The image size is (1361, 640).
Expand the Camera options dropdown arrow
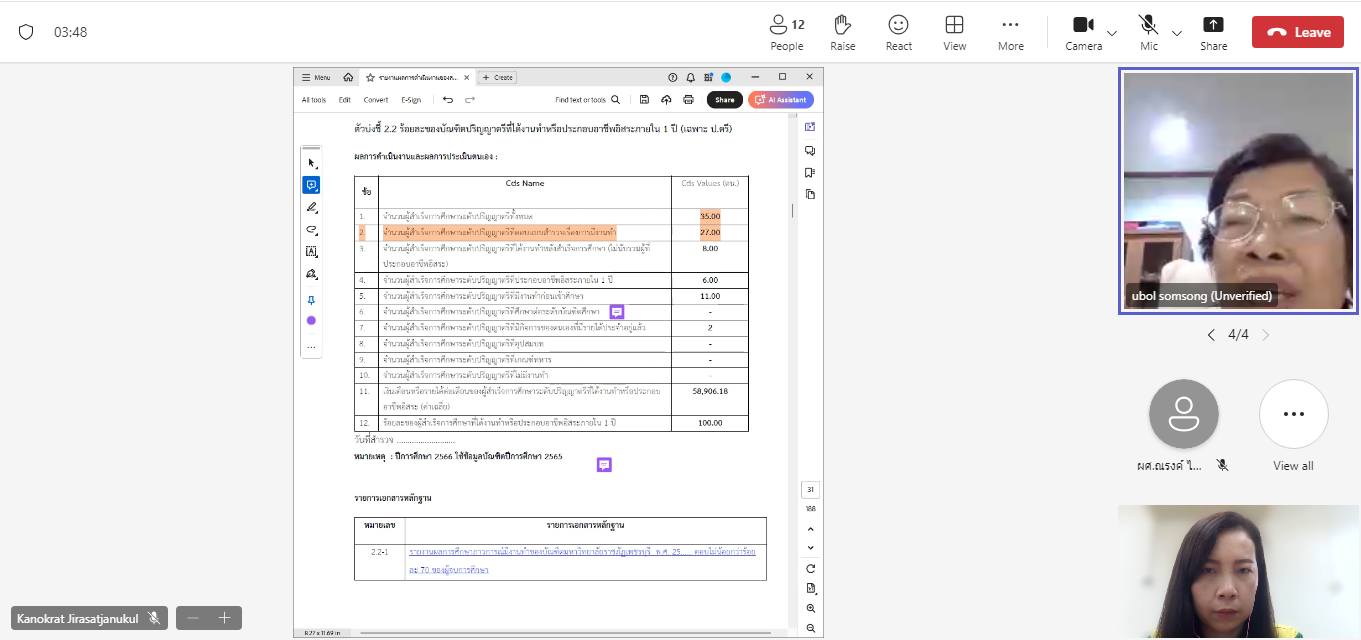click(1112, 33)
